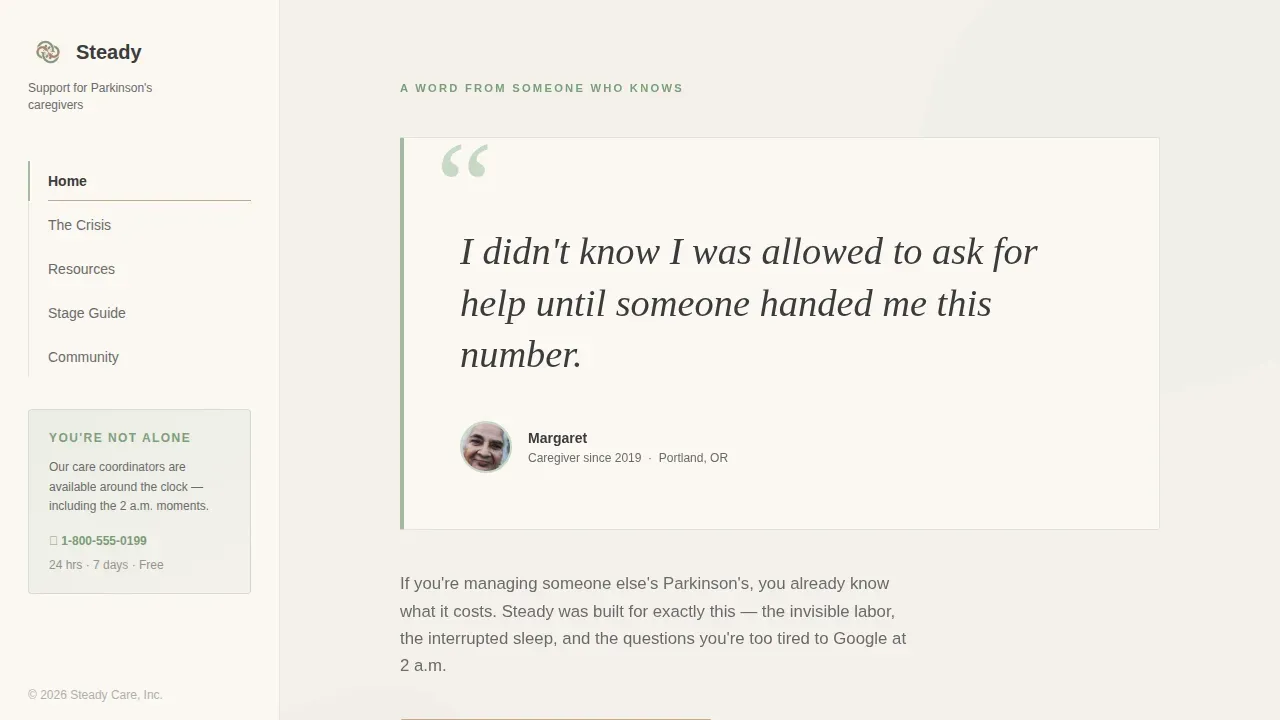Click the "Portland, OR" location text
This screenshot has width=1280, height=720.
(693, 458)
